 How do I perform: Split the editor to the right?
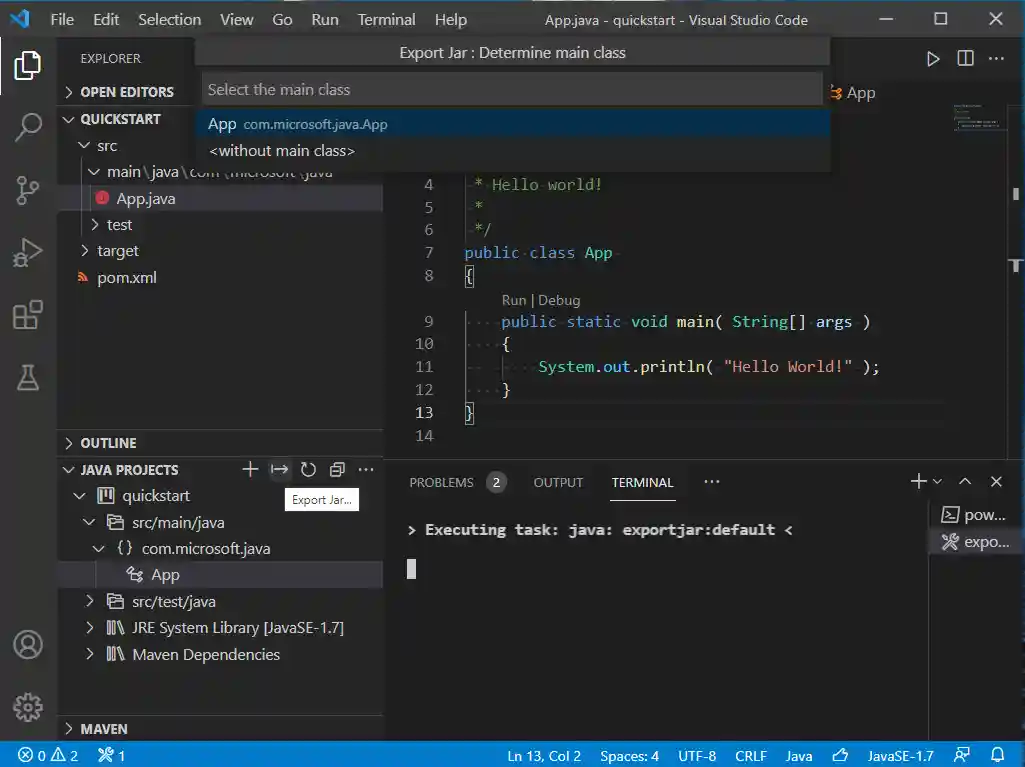[965, 59]
